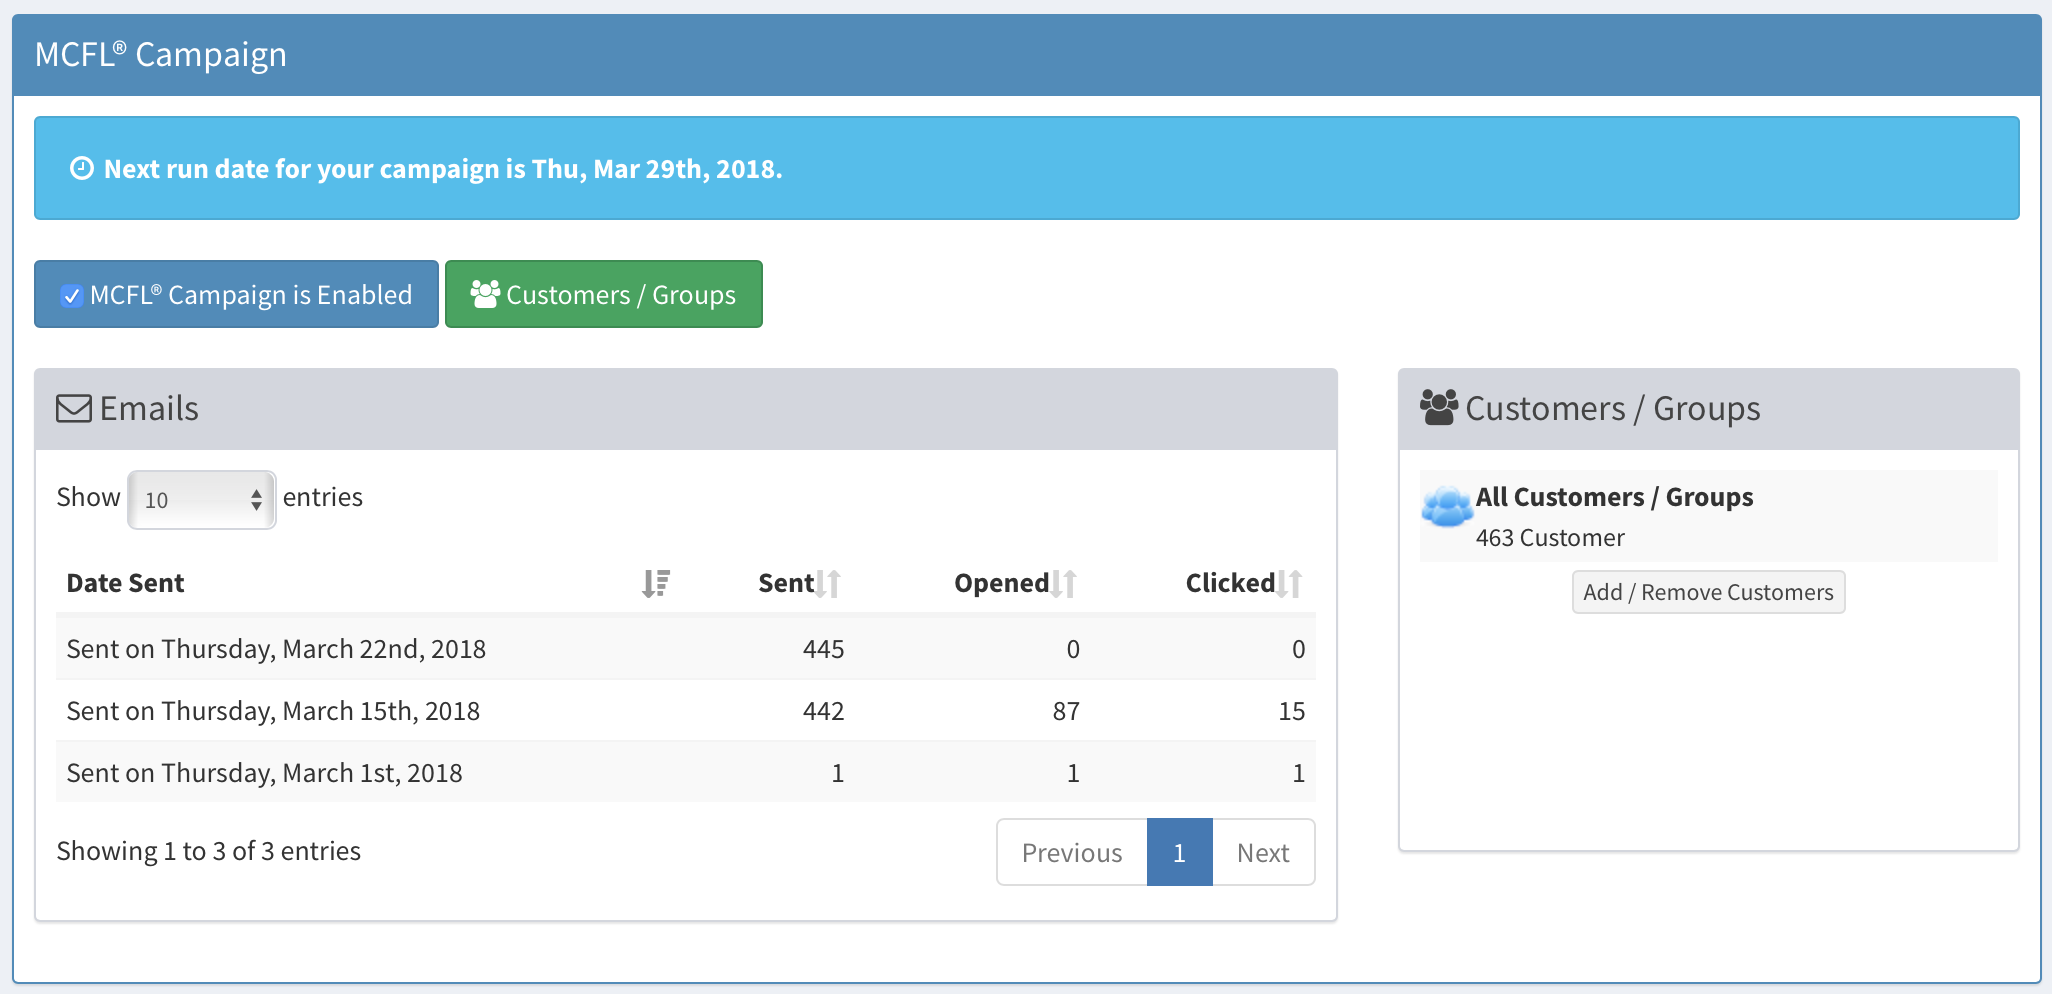Sort table by Sent column arrows
The width and height of the screenshot is (2052, 994).
pyautogui.click(x=829, y=583)
